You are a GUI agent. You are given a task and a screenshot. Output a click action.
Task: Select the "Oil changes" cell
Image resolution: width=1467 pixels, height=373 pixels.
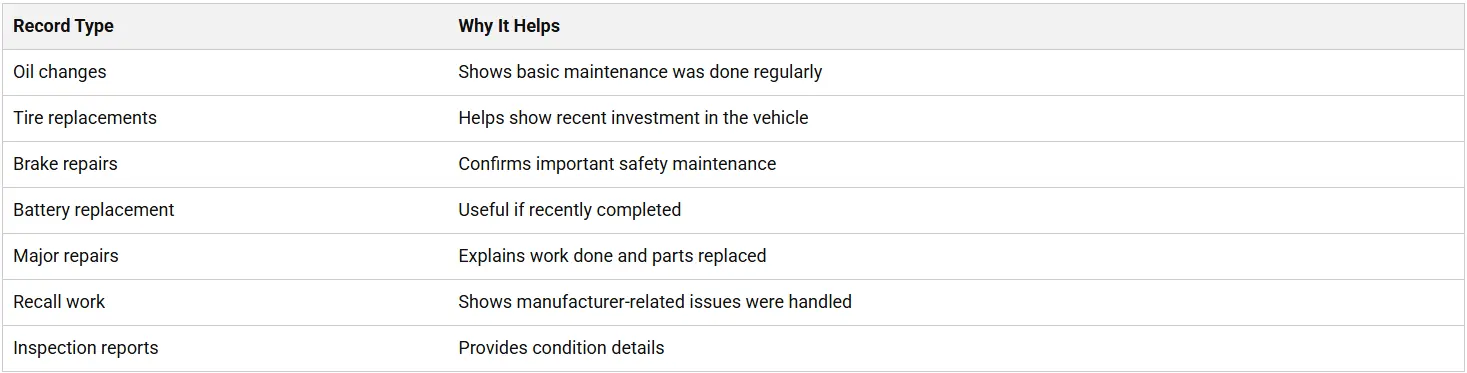tap(224, 72)
